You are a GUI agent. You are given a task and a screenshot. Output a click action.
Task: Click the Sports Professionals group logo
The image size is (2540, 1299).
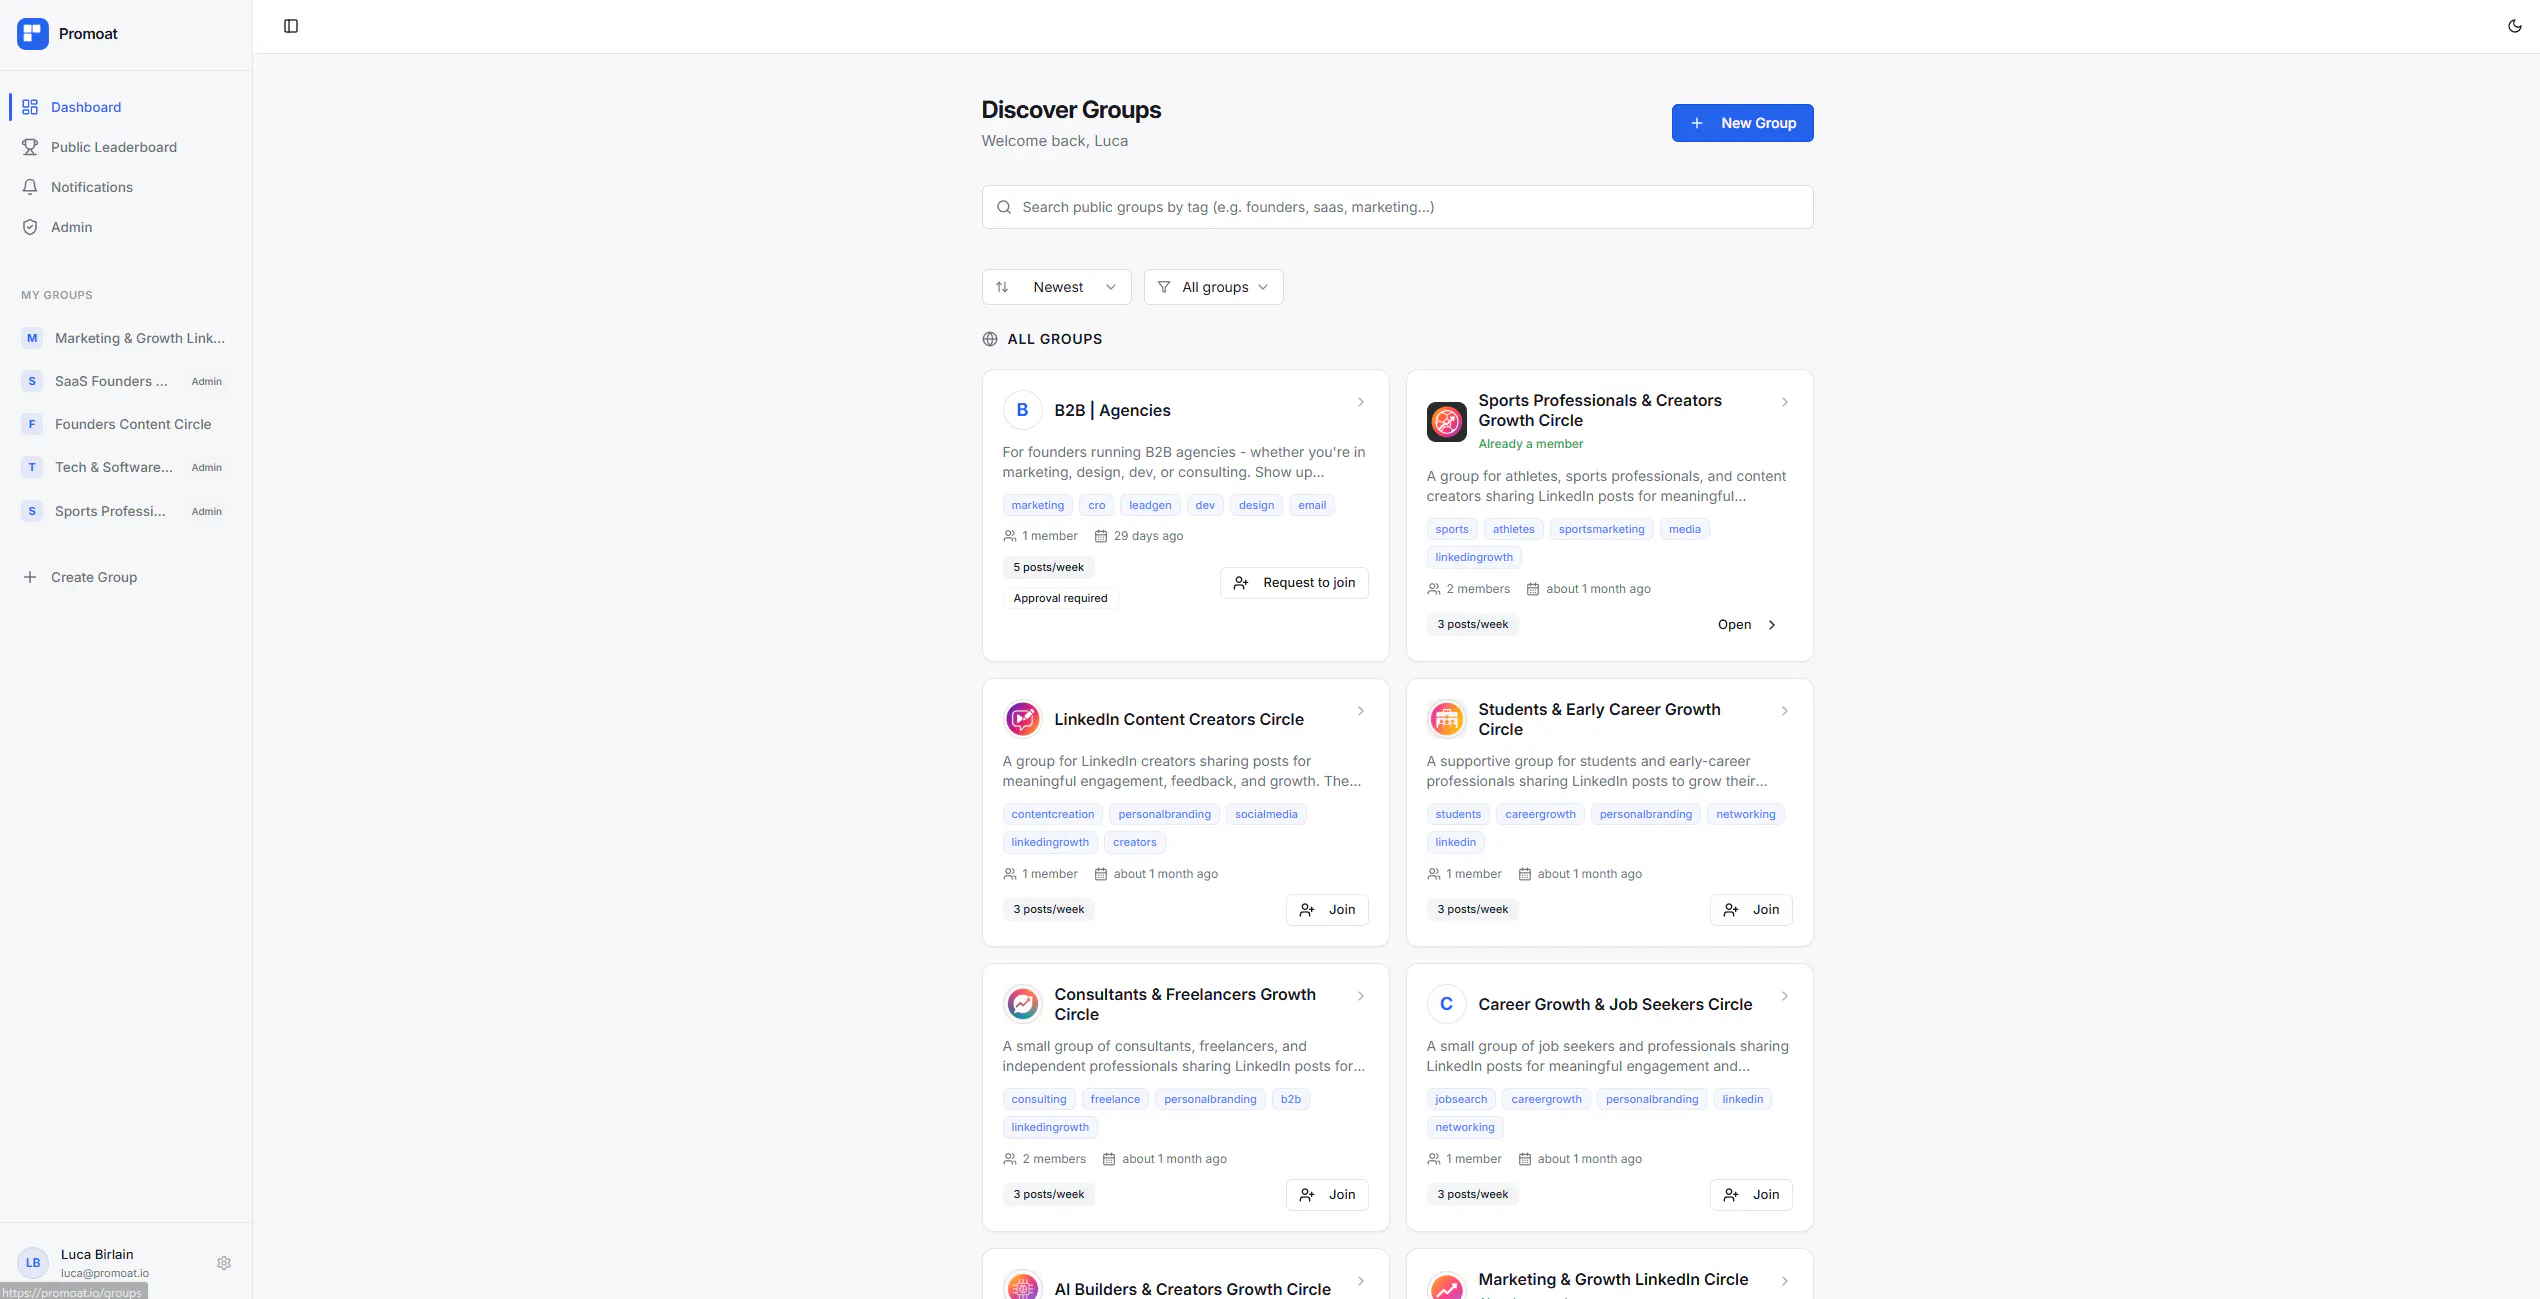[1446, 421]
